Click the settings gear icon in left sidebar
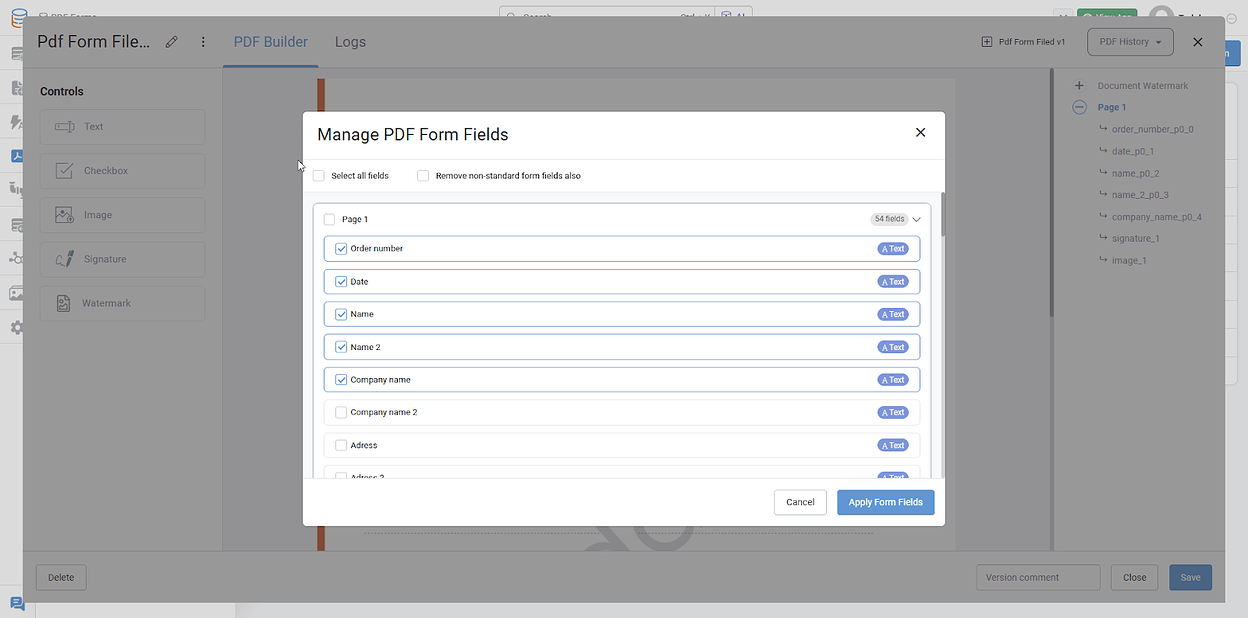 pyautogui.click(x=17, y=327)
